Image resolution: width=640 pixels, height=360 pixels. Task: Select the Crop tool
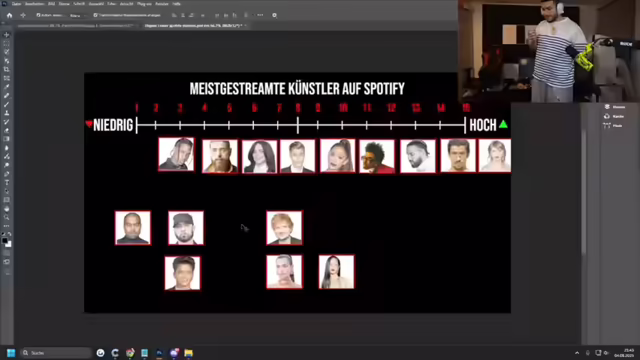(7, 69)
